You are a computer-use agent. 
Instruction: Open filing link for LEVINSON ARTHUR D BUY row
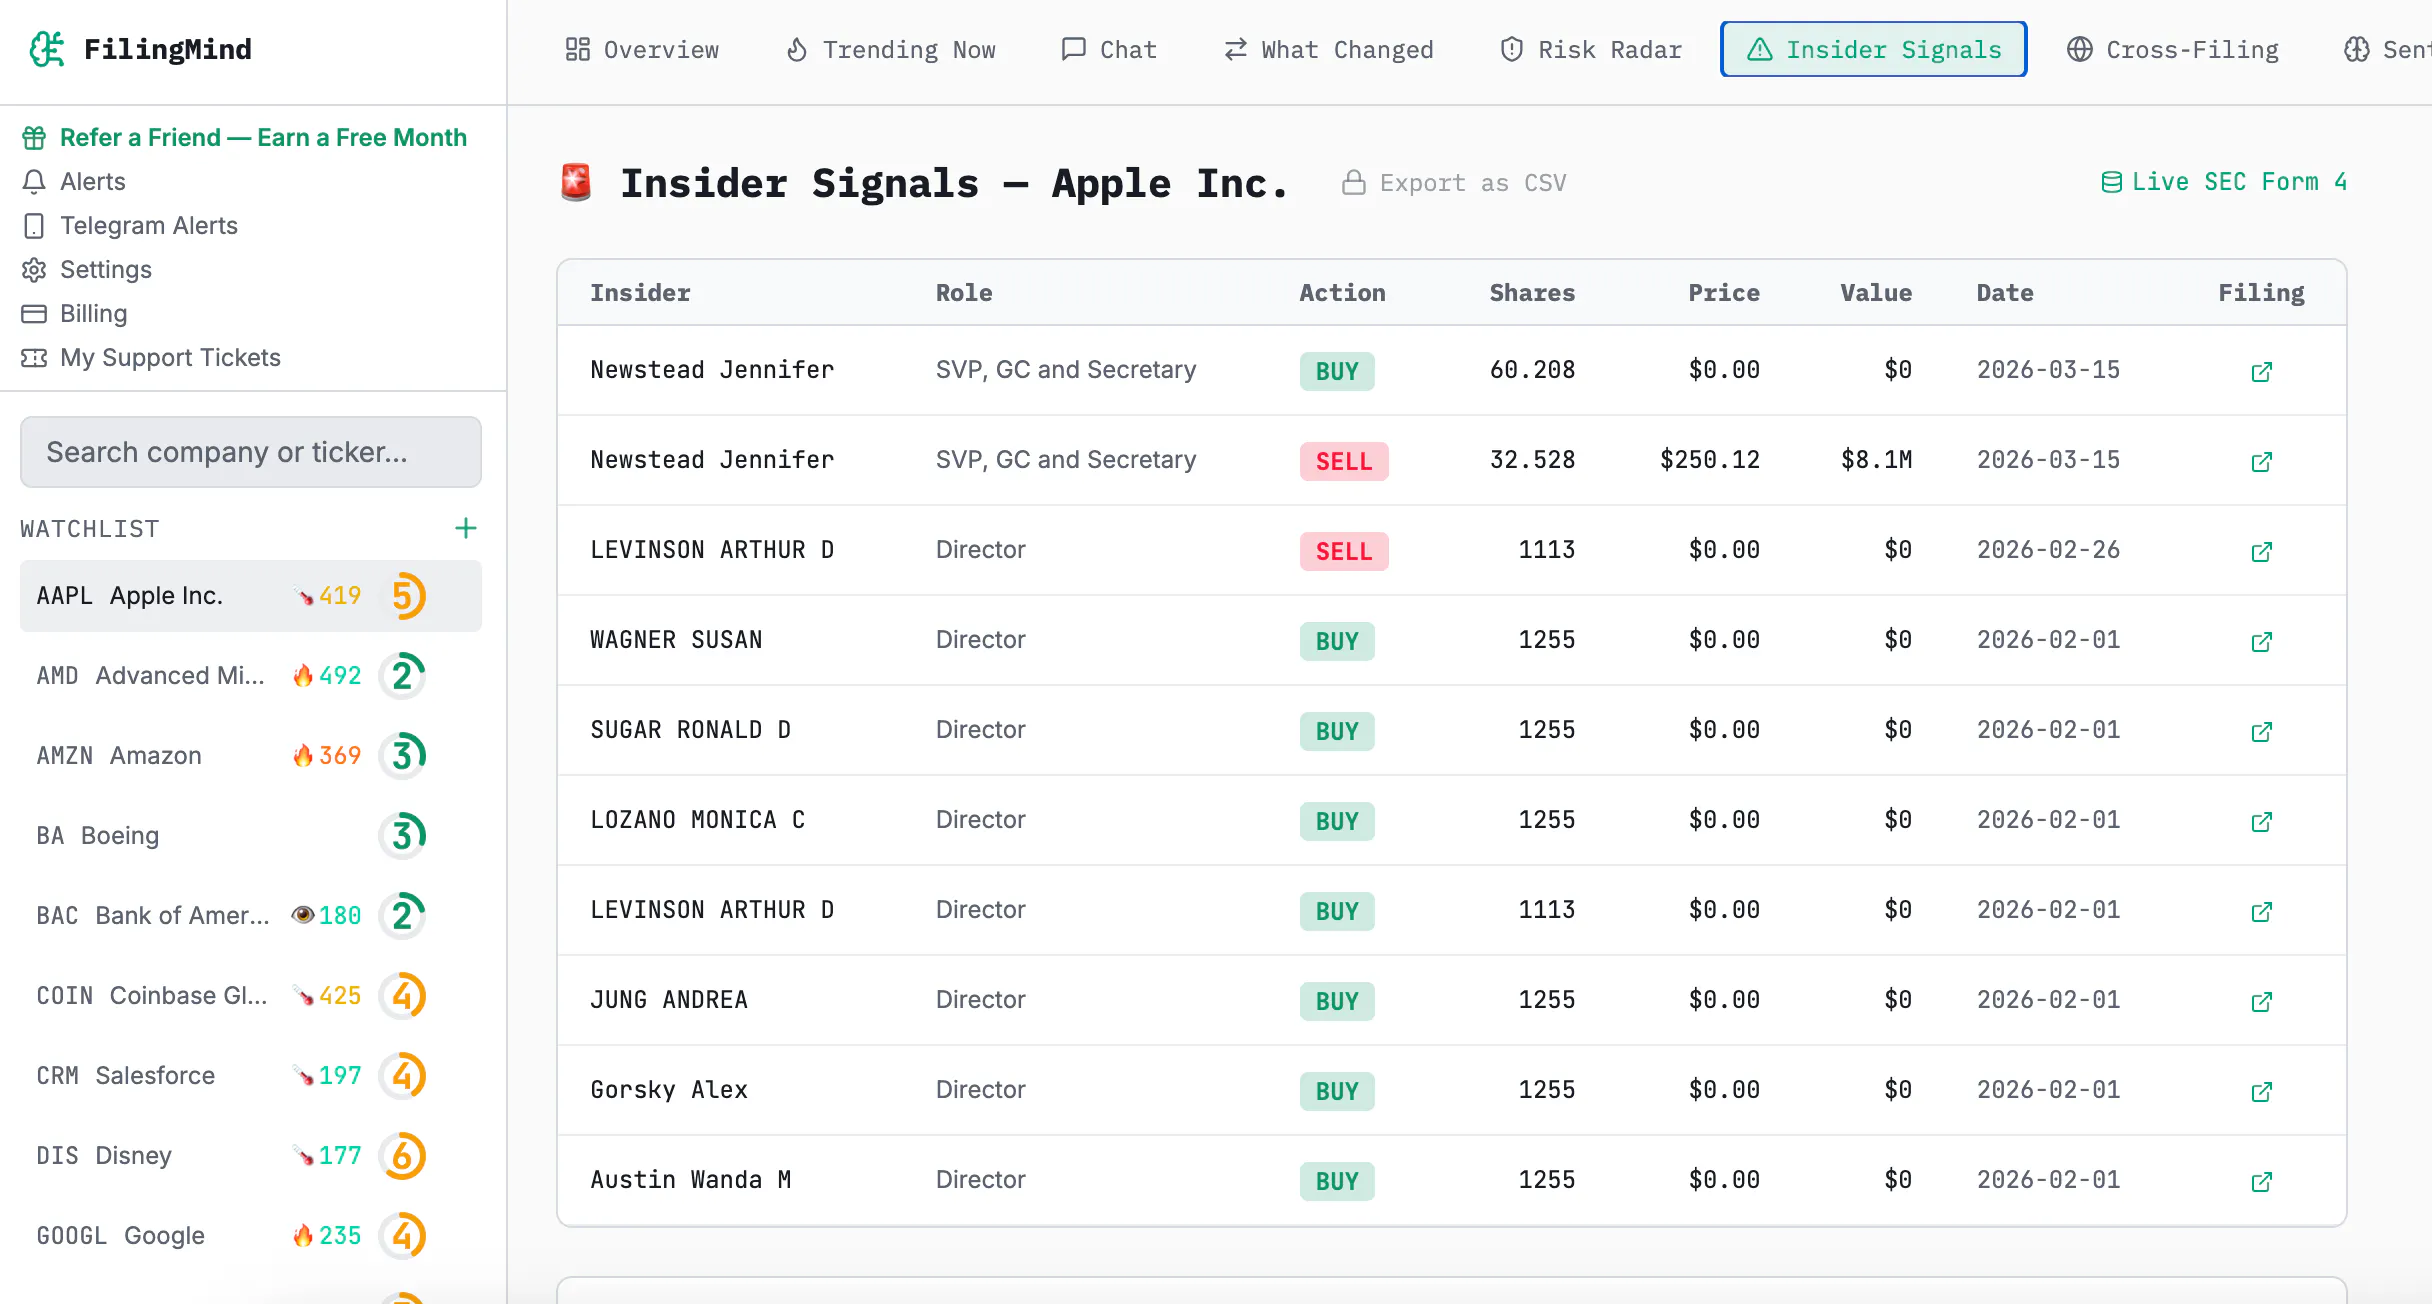pyautogui.click(x=2261, y=911)
